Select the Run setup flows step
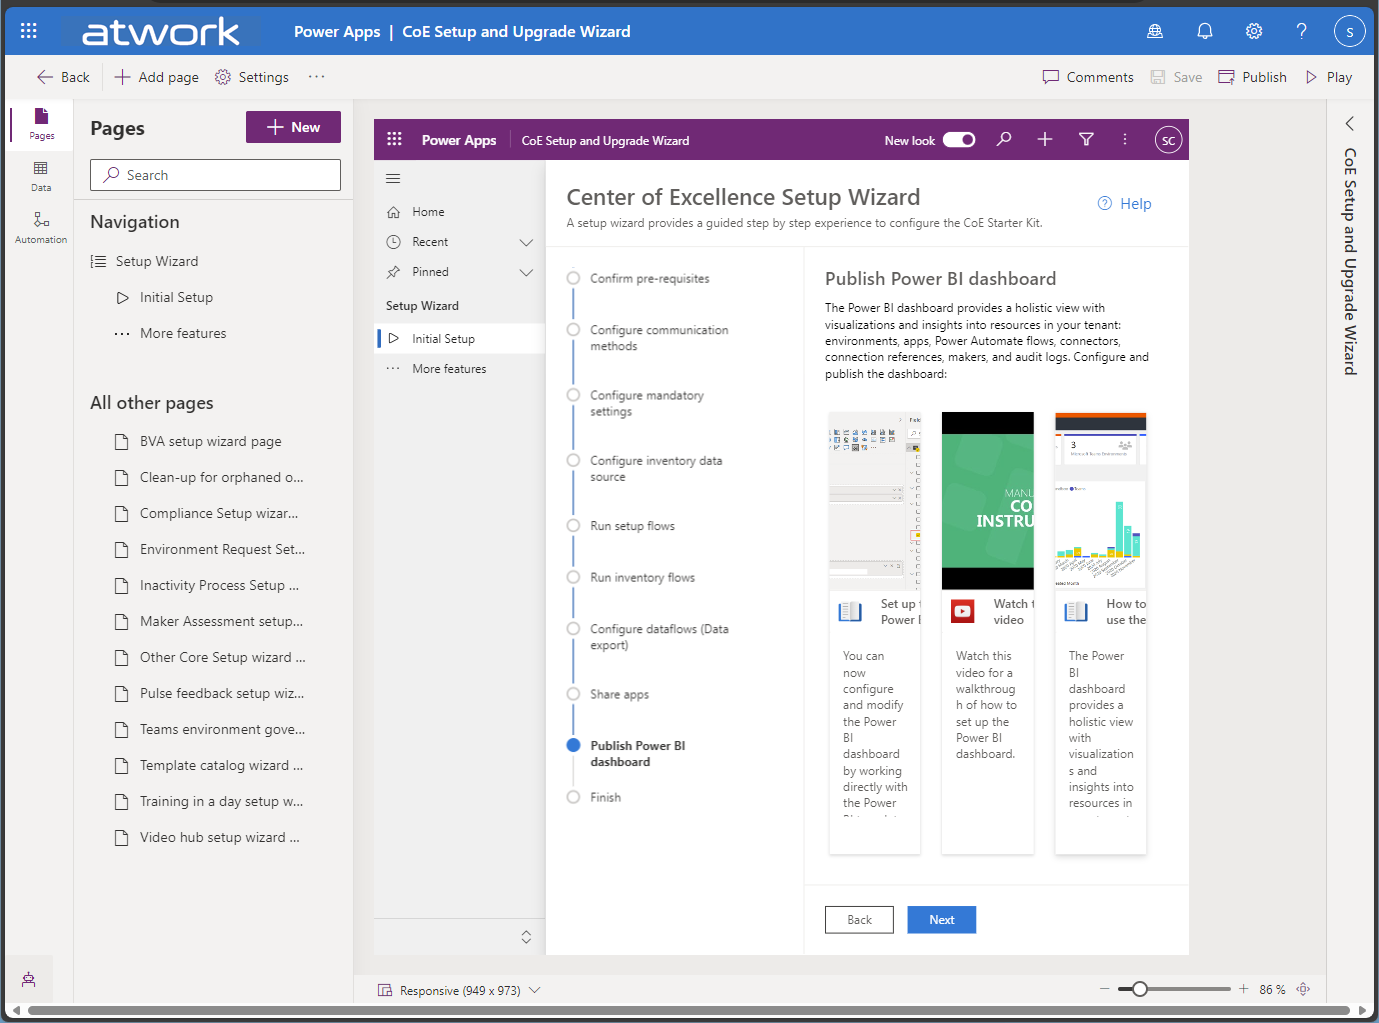 click(632, 526)
